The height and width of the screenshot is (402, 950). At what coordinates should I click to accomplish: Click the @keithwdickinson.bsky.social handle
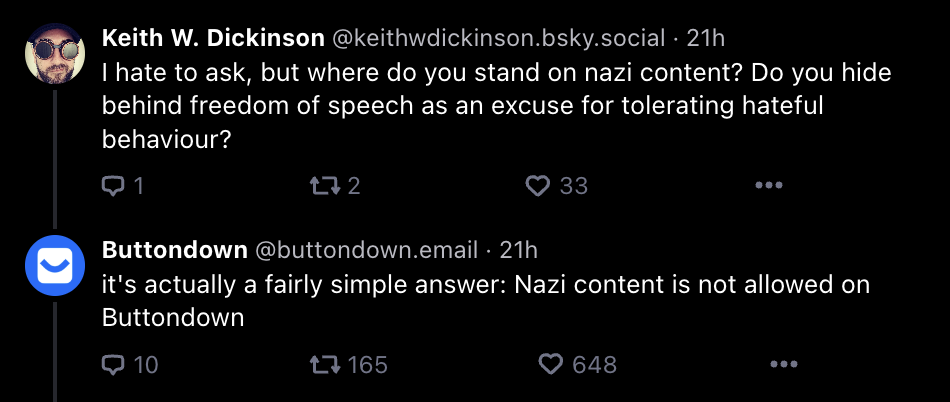tap(497, 39)
